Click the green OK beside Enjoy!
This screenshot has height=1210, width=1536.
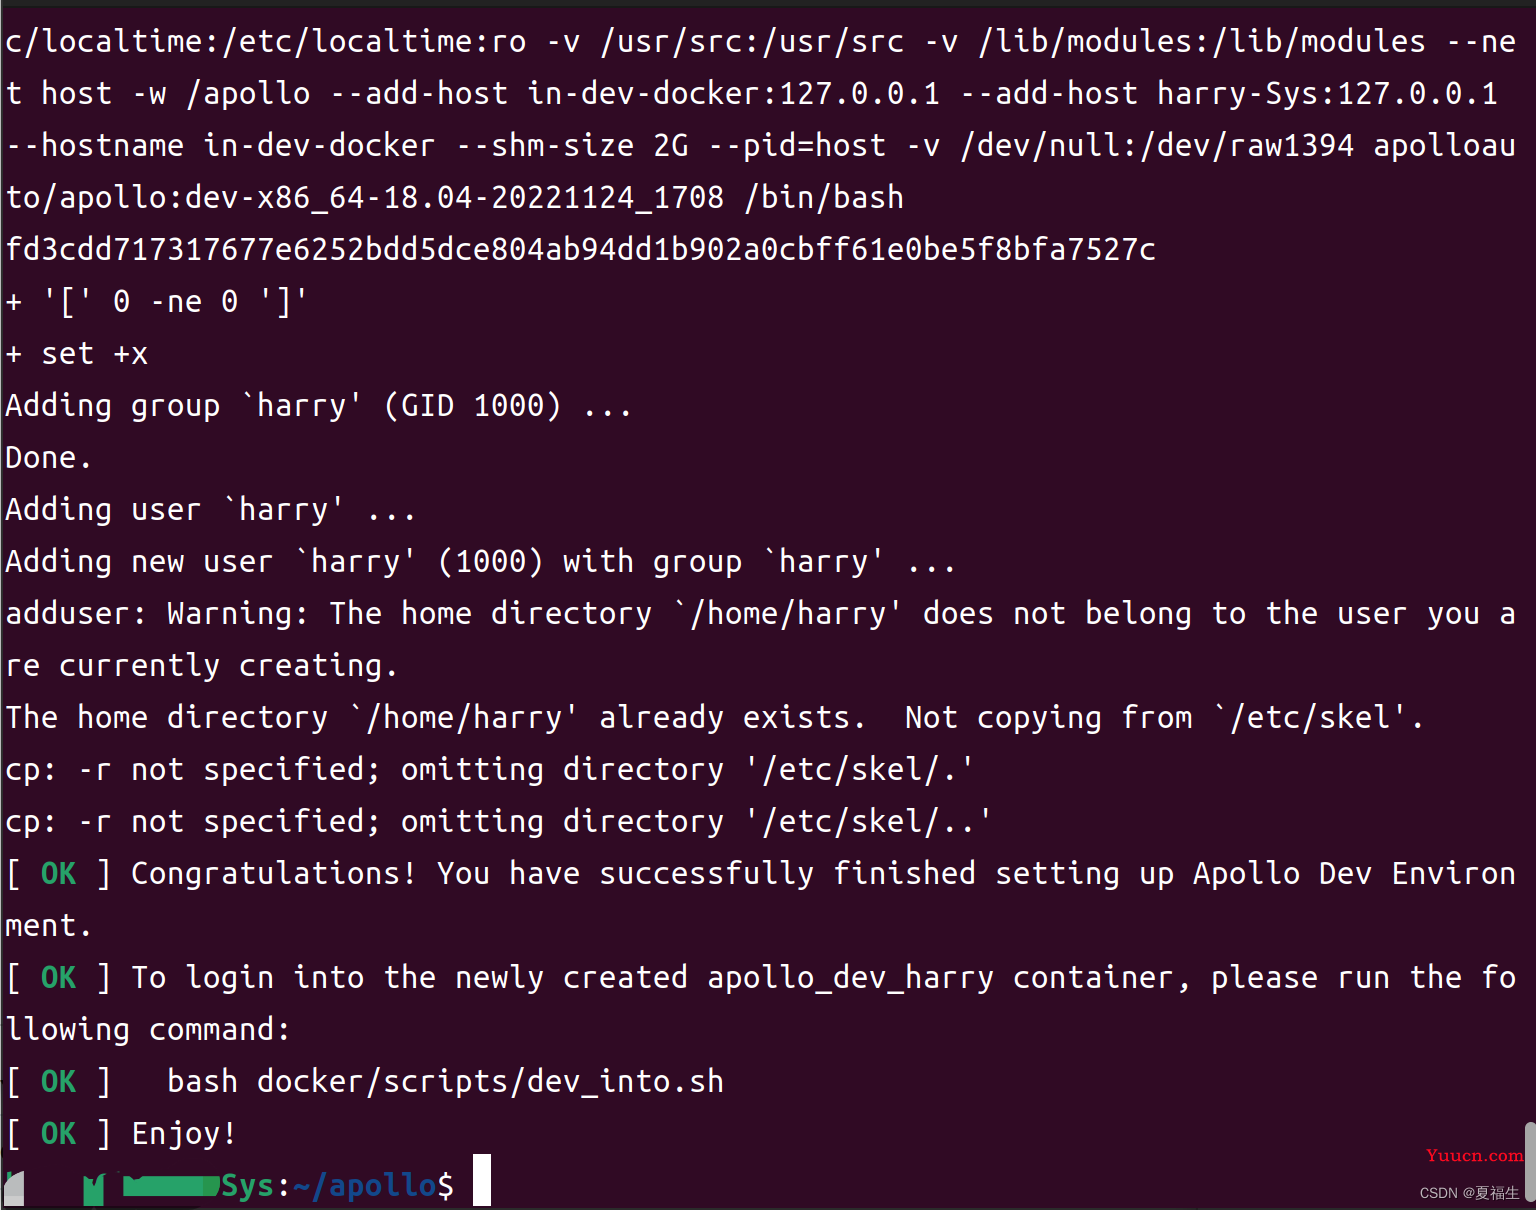[x=58, y=1133]
